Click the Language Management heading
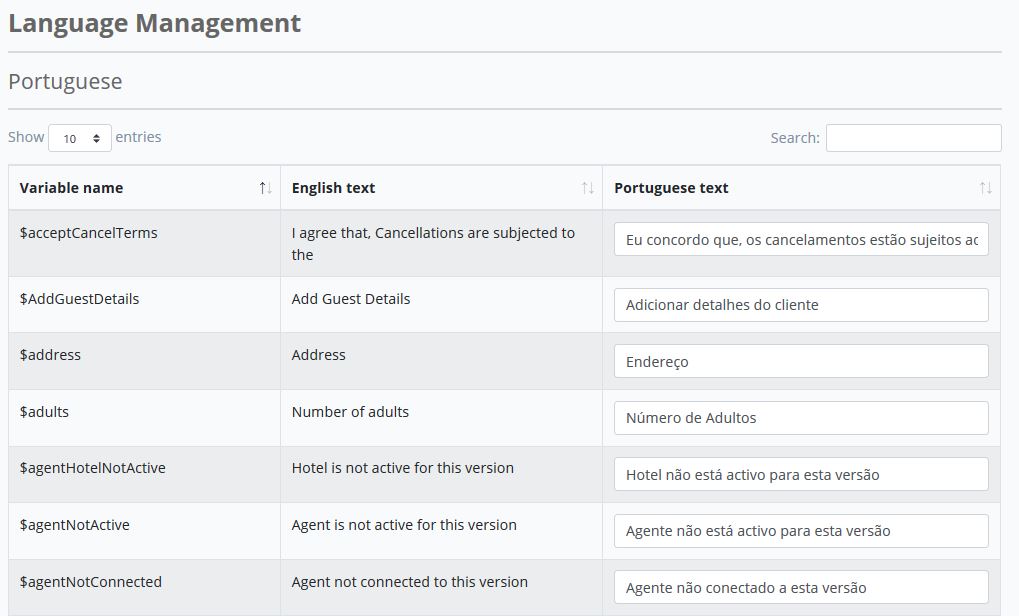 153,22
